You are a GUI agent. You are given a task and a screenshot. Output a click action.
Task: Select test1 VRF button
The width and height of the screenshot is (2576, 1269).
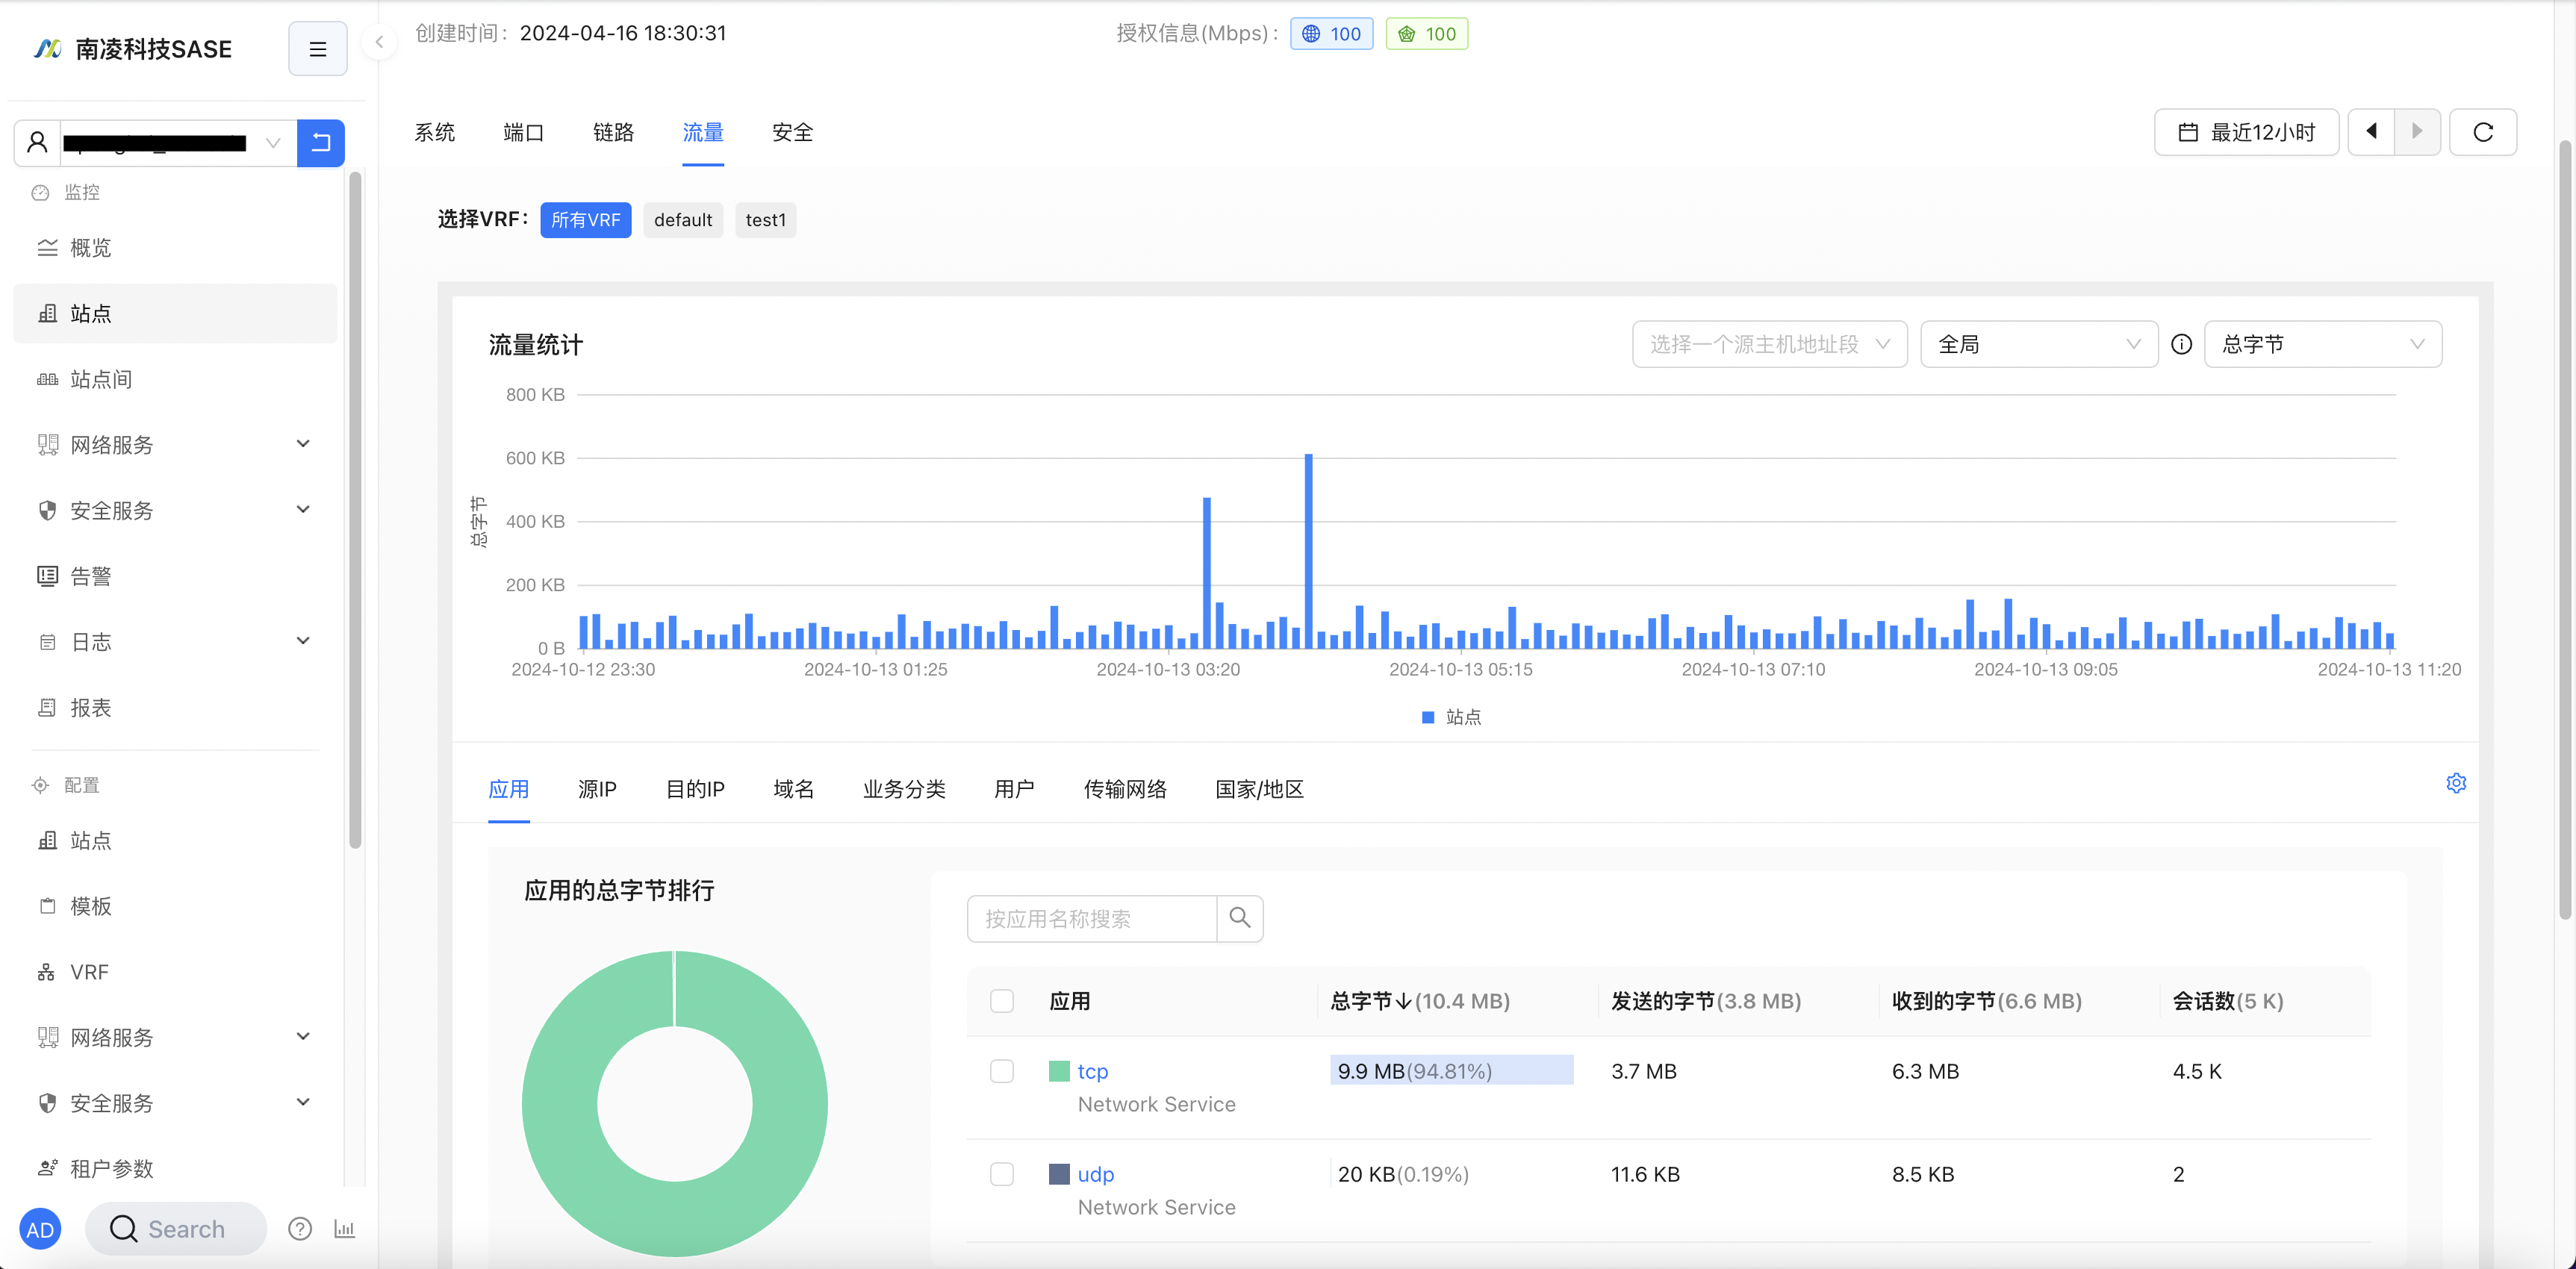[x=766, y=220]
